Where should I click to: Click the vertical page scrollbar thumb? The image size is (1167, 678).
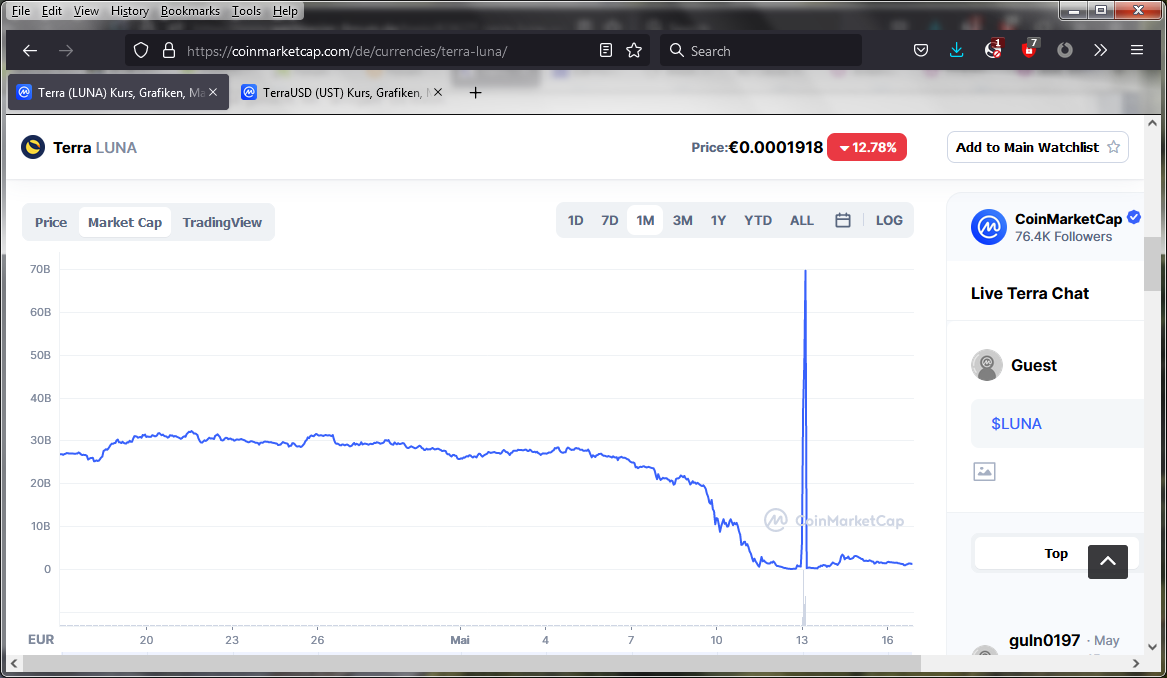[x=1152, y=264]
